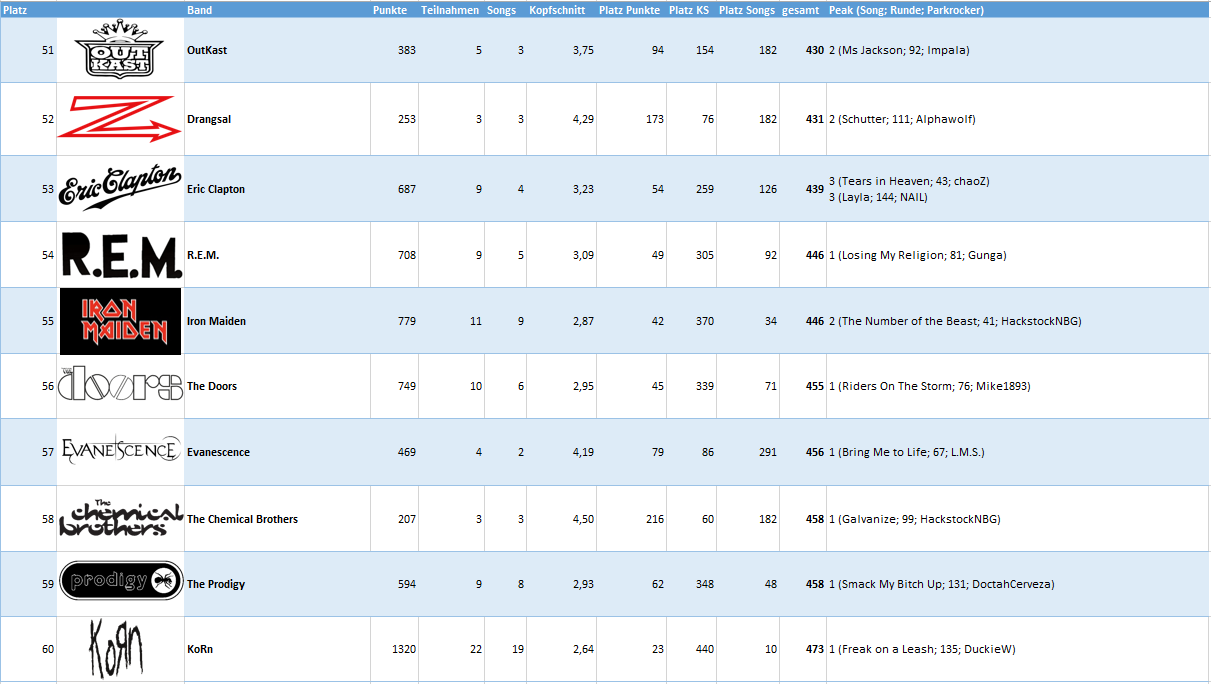1211x684 pixels.
Task: Select KoRn's Teilnahmen value 22
Action: tap(476, 649)
